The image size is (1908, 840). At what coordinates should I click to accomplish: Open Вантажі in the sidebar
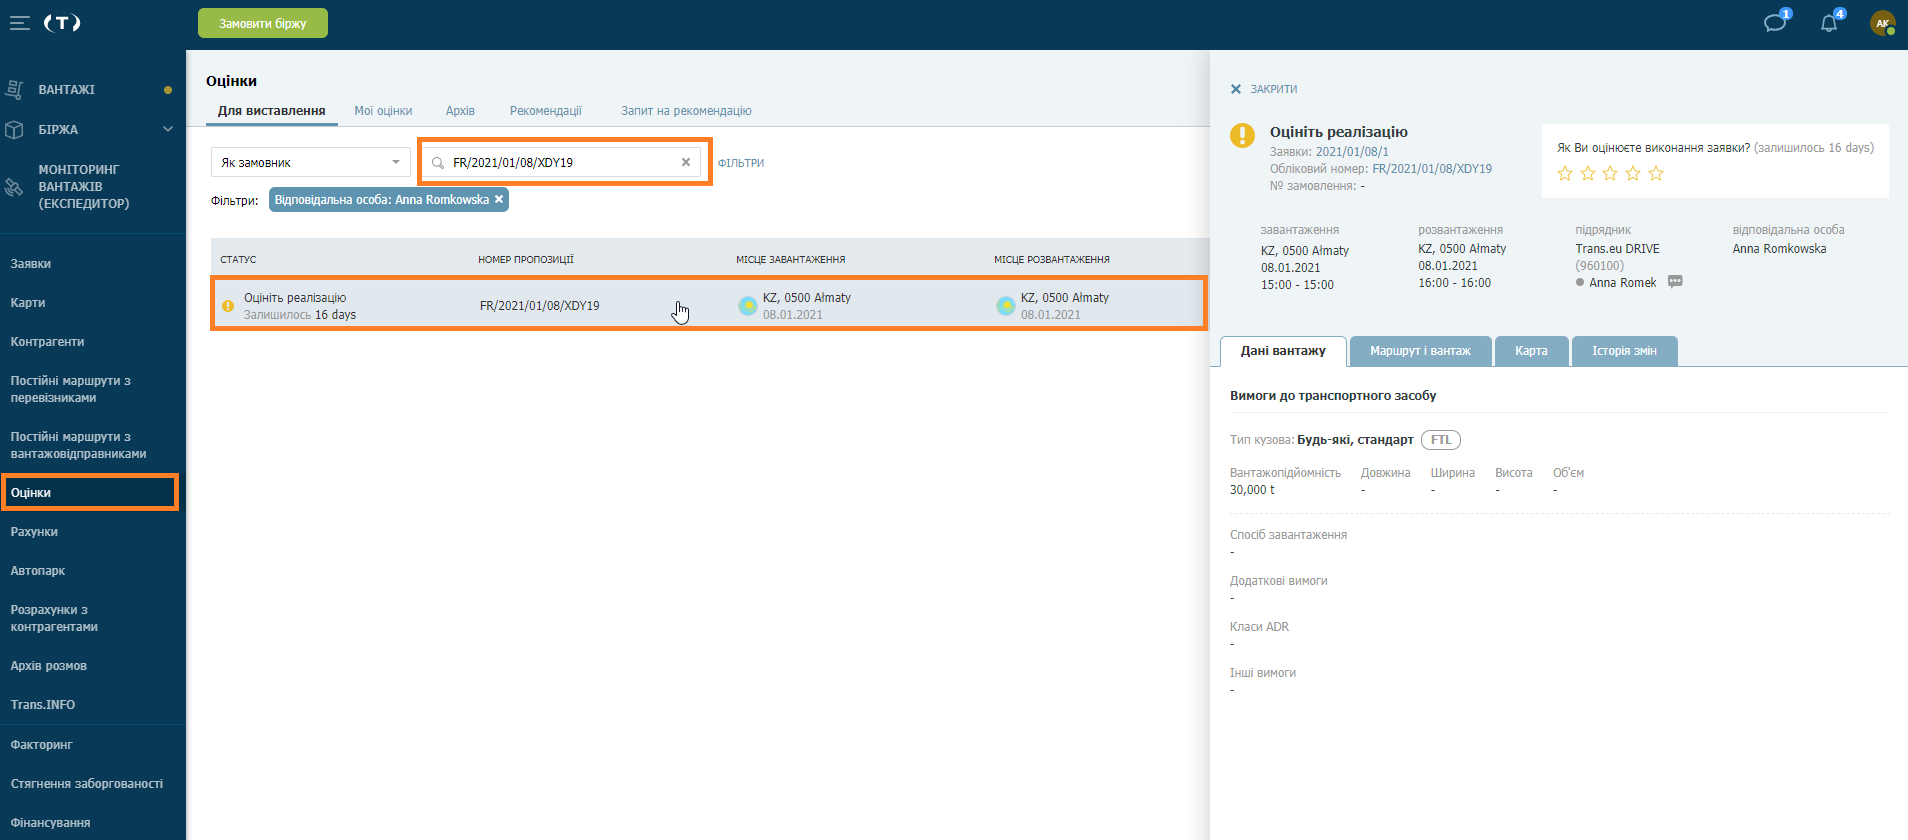point(67,89)
